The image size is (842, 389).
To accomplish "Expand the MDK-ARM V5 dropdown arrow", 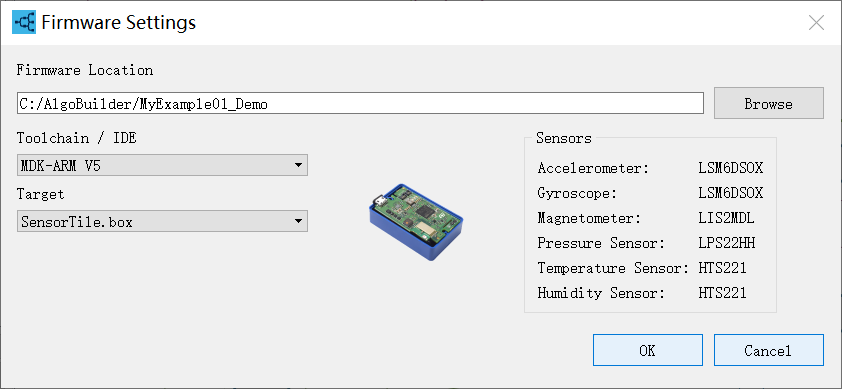I will point(299,165).
